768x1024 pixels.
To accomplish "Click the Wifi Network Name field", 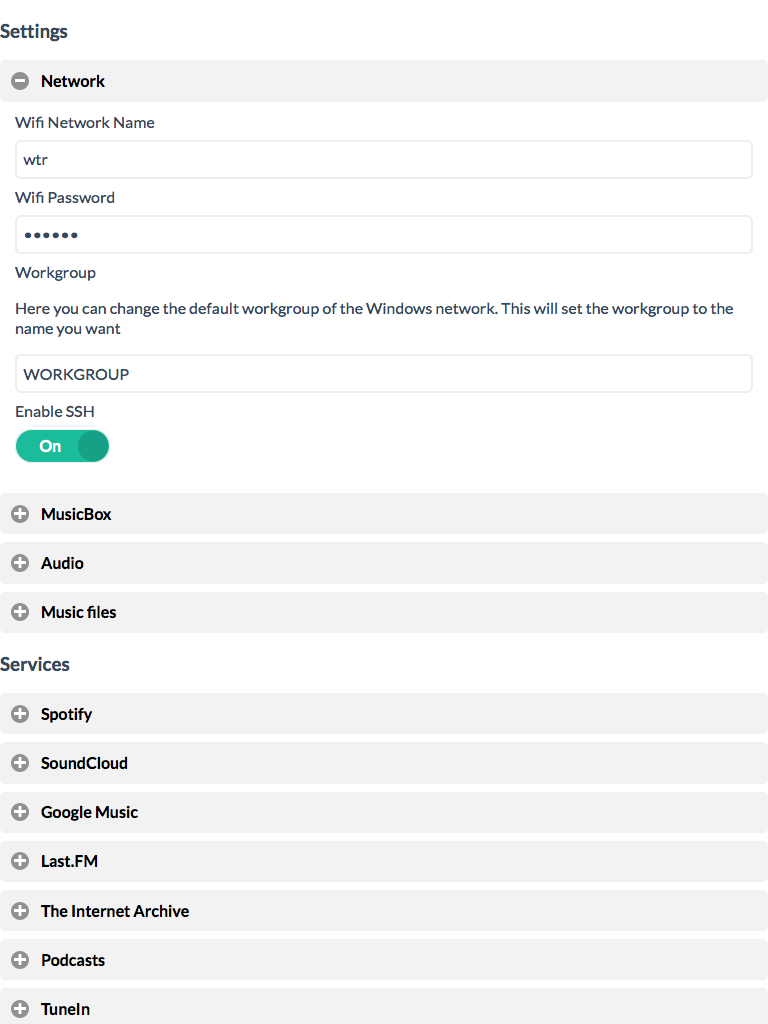I will [x=384, y=159].
